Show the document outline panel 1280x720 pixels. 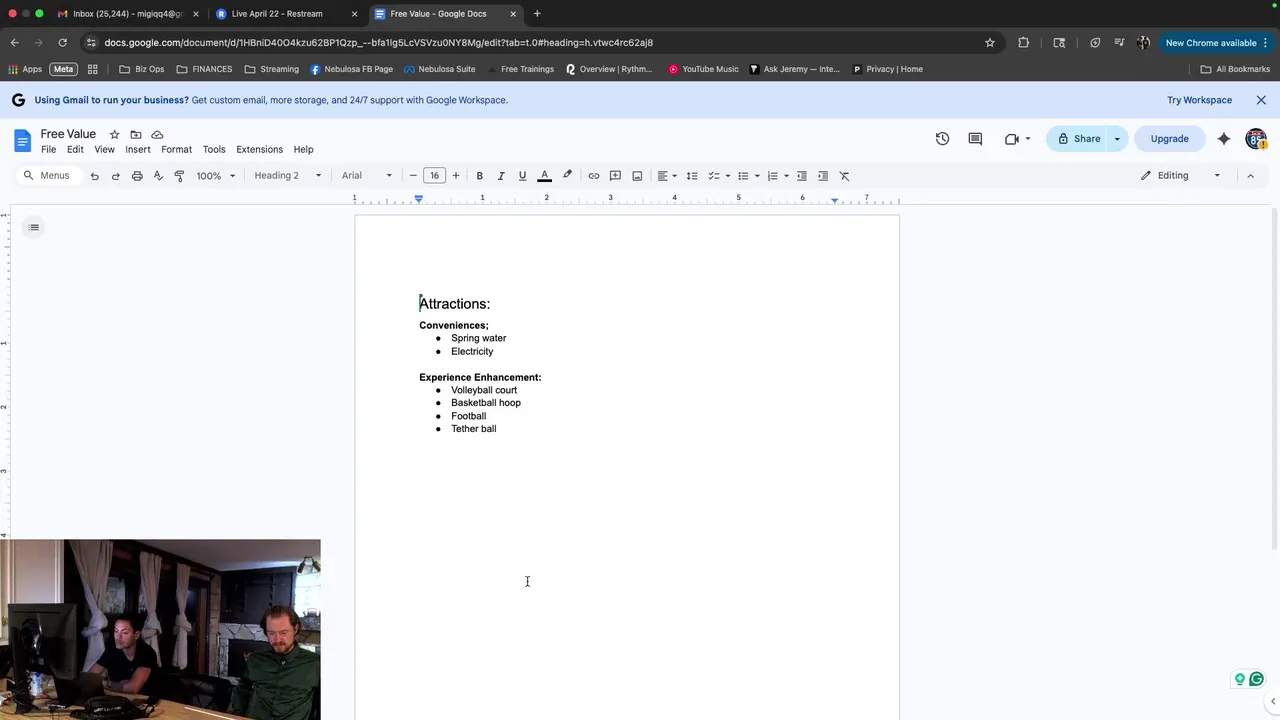pos(34,227)
